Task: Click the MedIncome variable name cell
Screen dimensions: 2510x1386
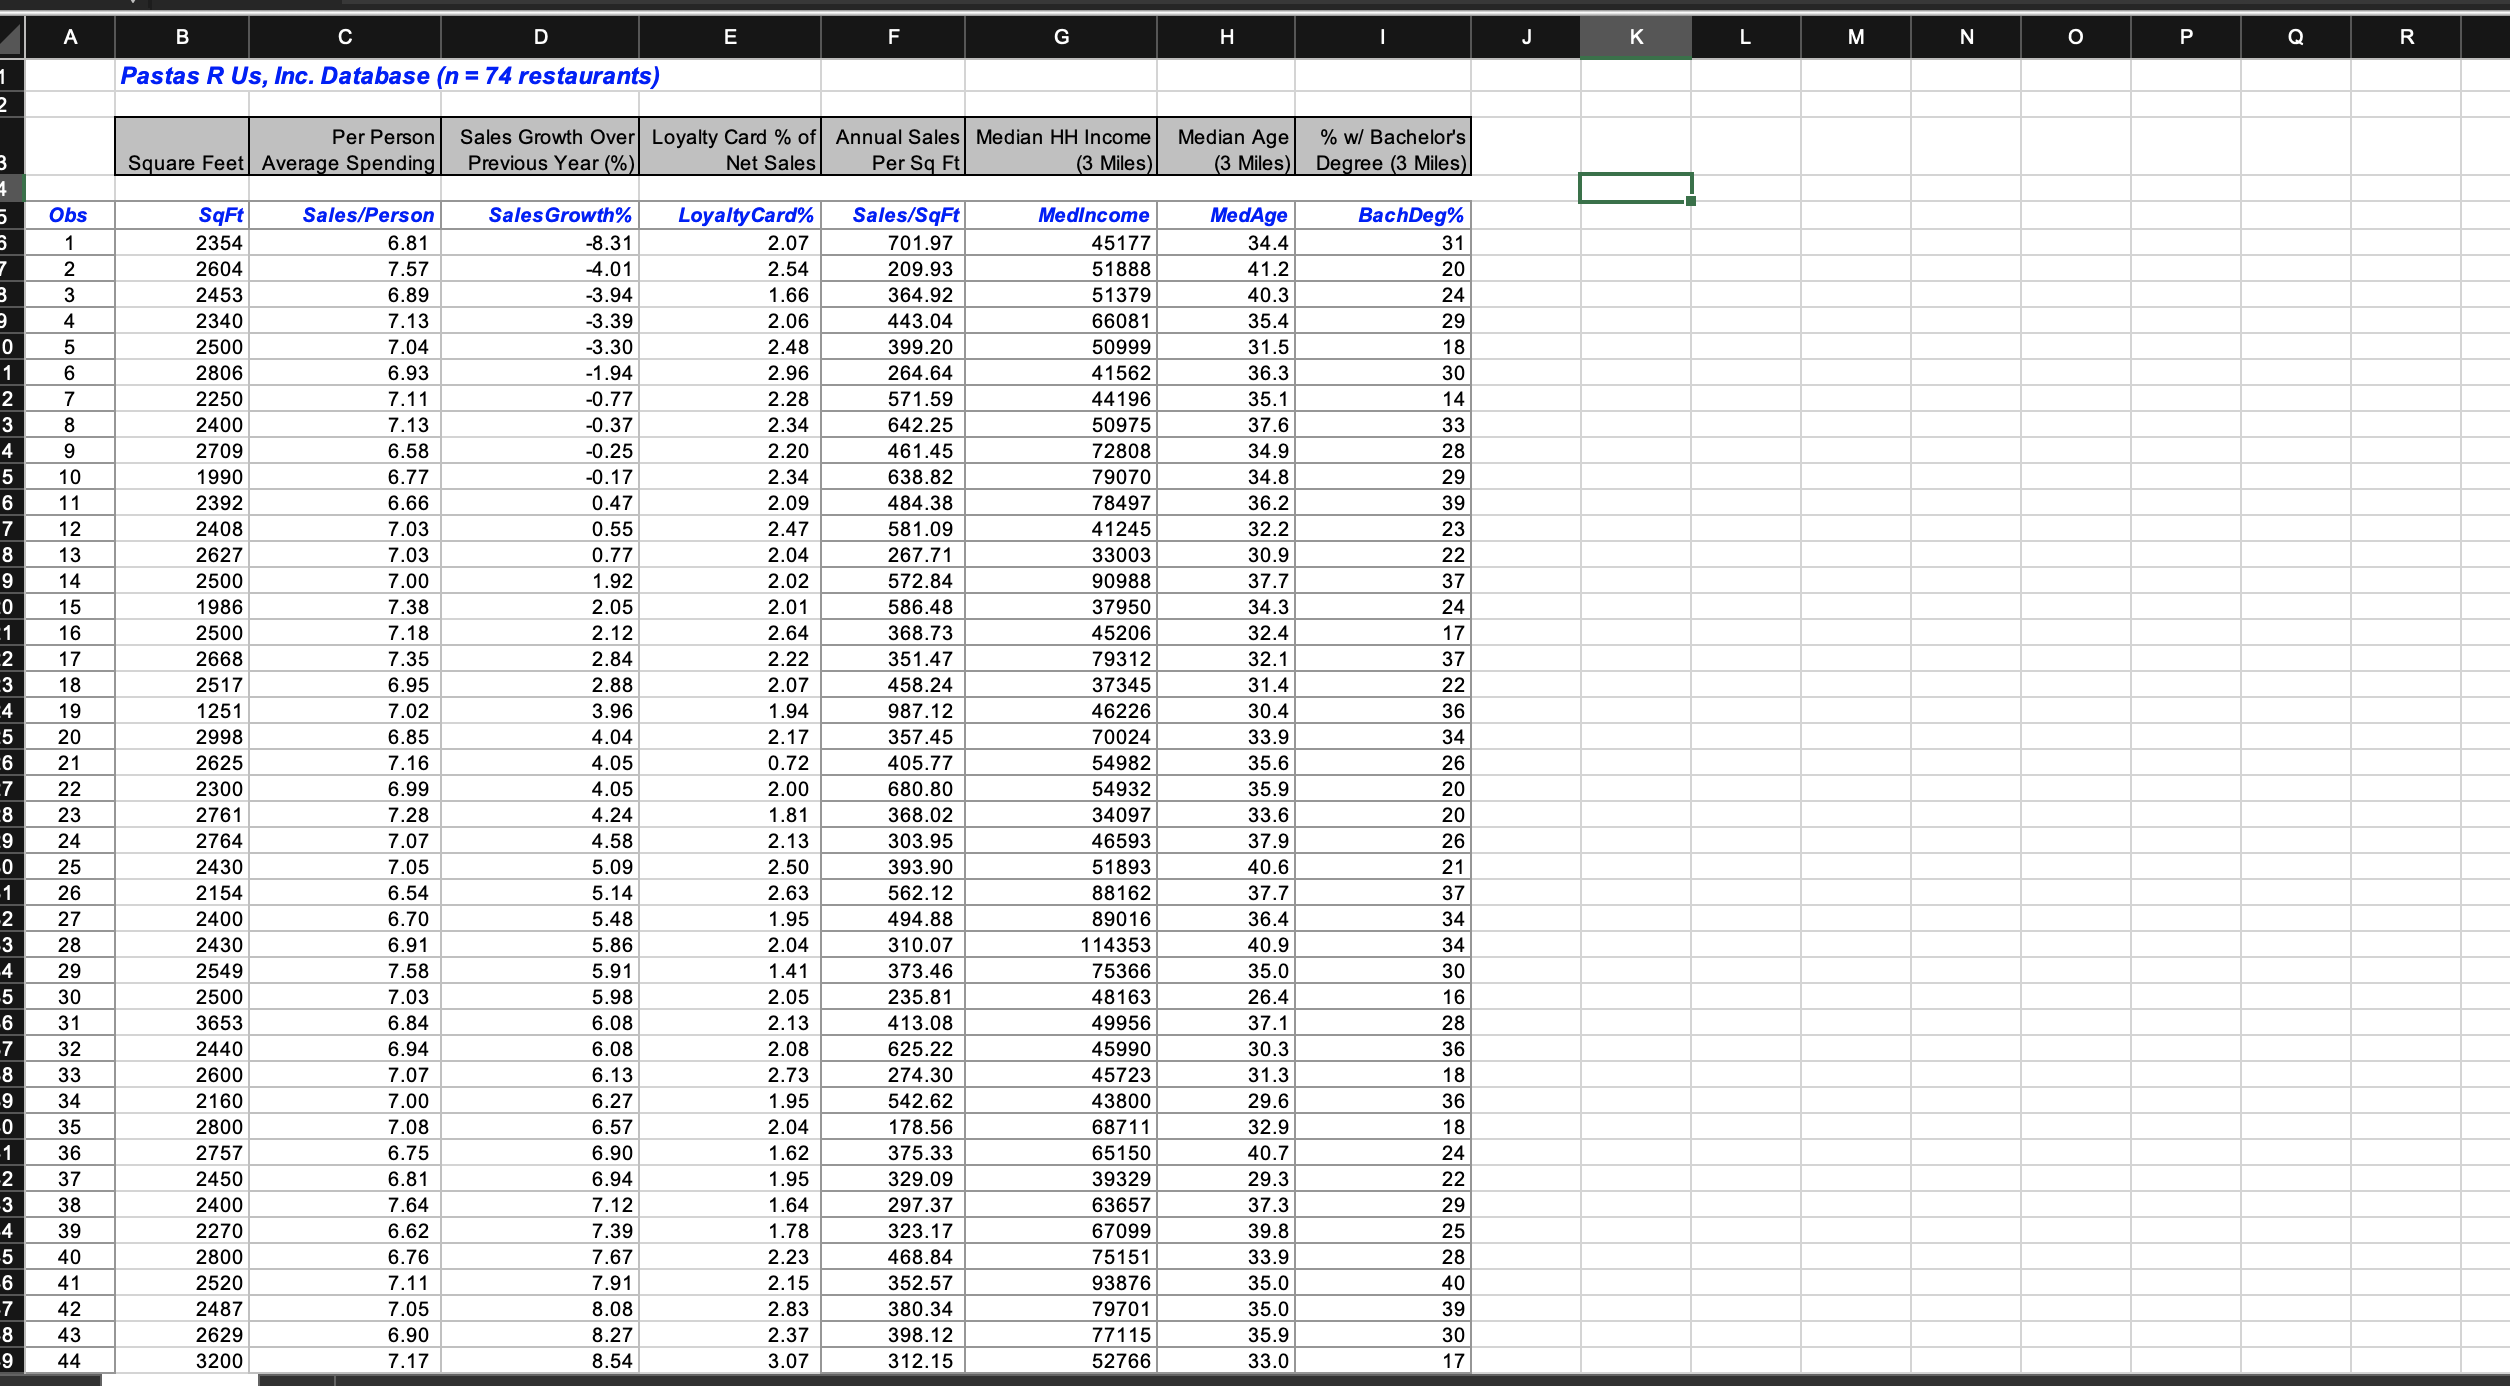Action: 1061,215
